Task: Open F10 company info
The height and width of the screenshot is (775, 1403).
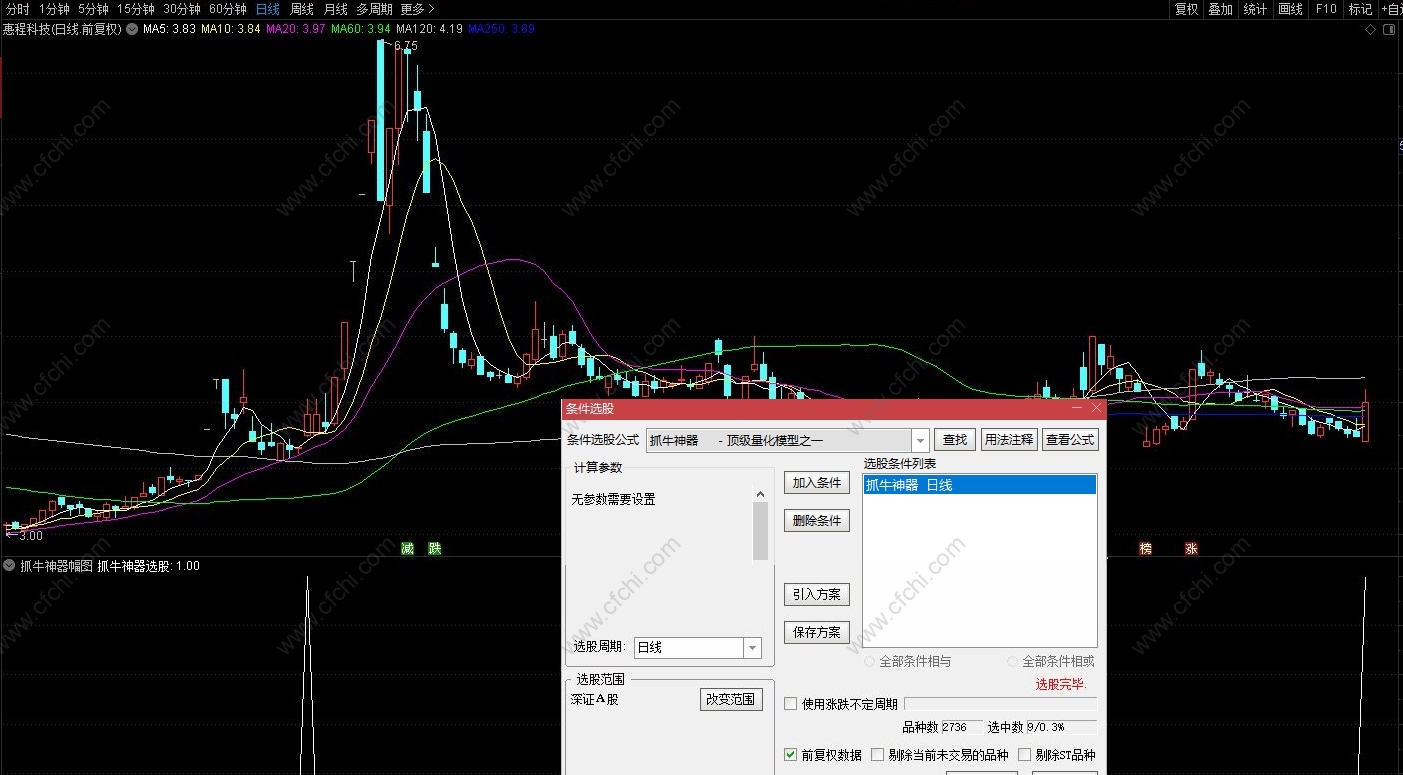Action: click(x=1326, y=9)
